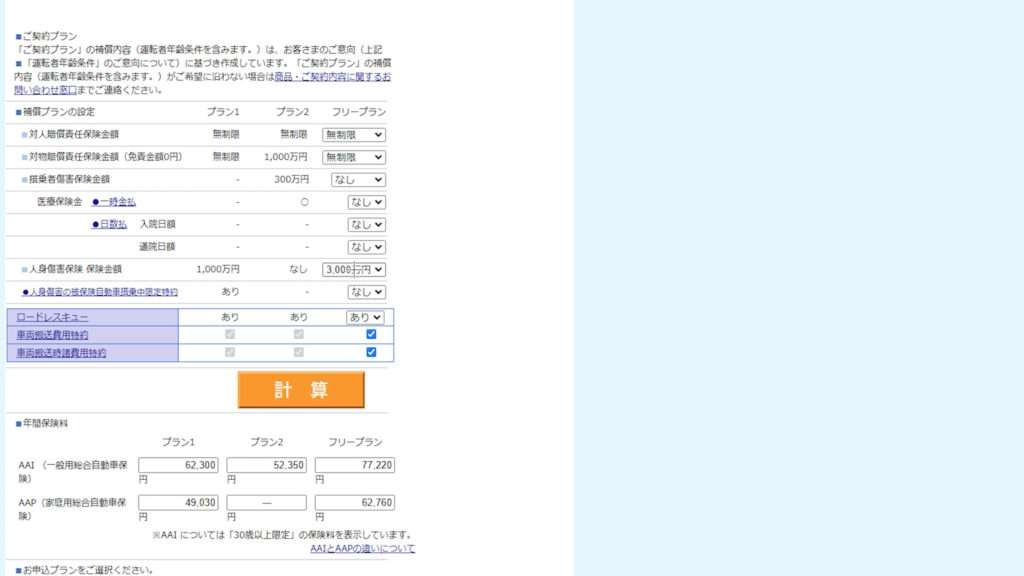
Task: Change the 人身傷害保険 amount dropdown
Action: coord(354,270)
